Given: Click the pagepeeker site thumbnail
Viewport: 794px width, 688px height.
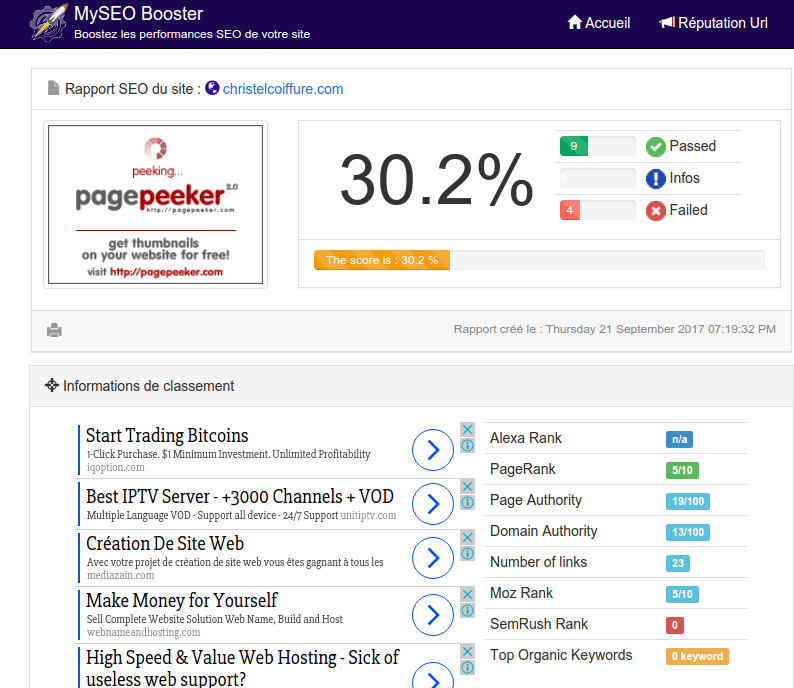Looking at the screenshot, I should (155, 205).
